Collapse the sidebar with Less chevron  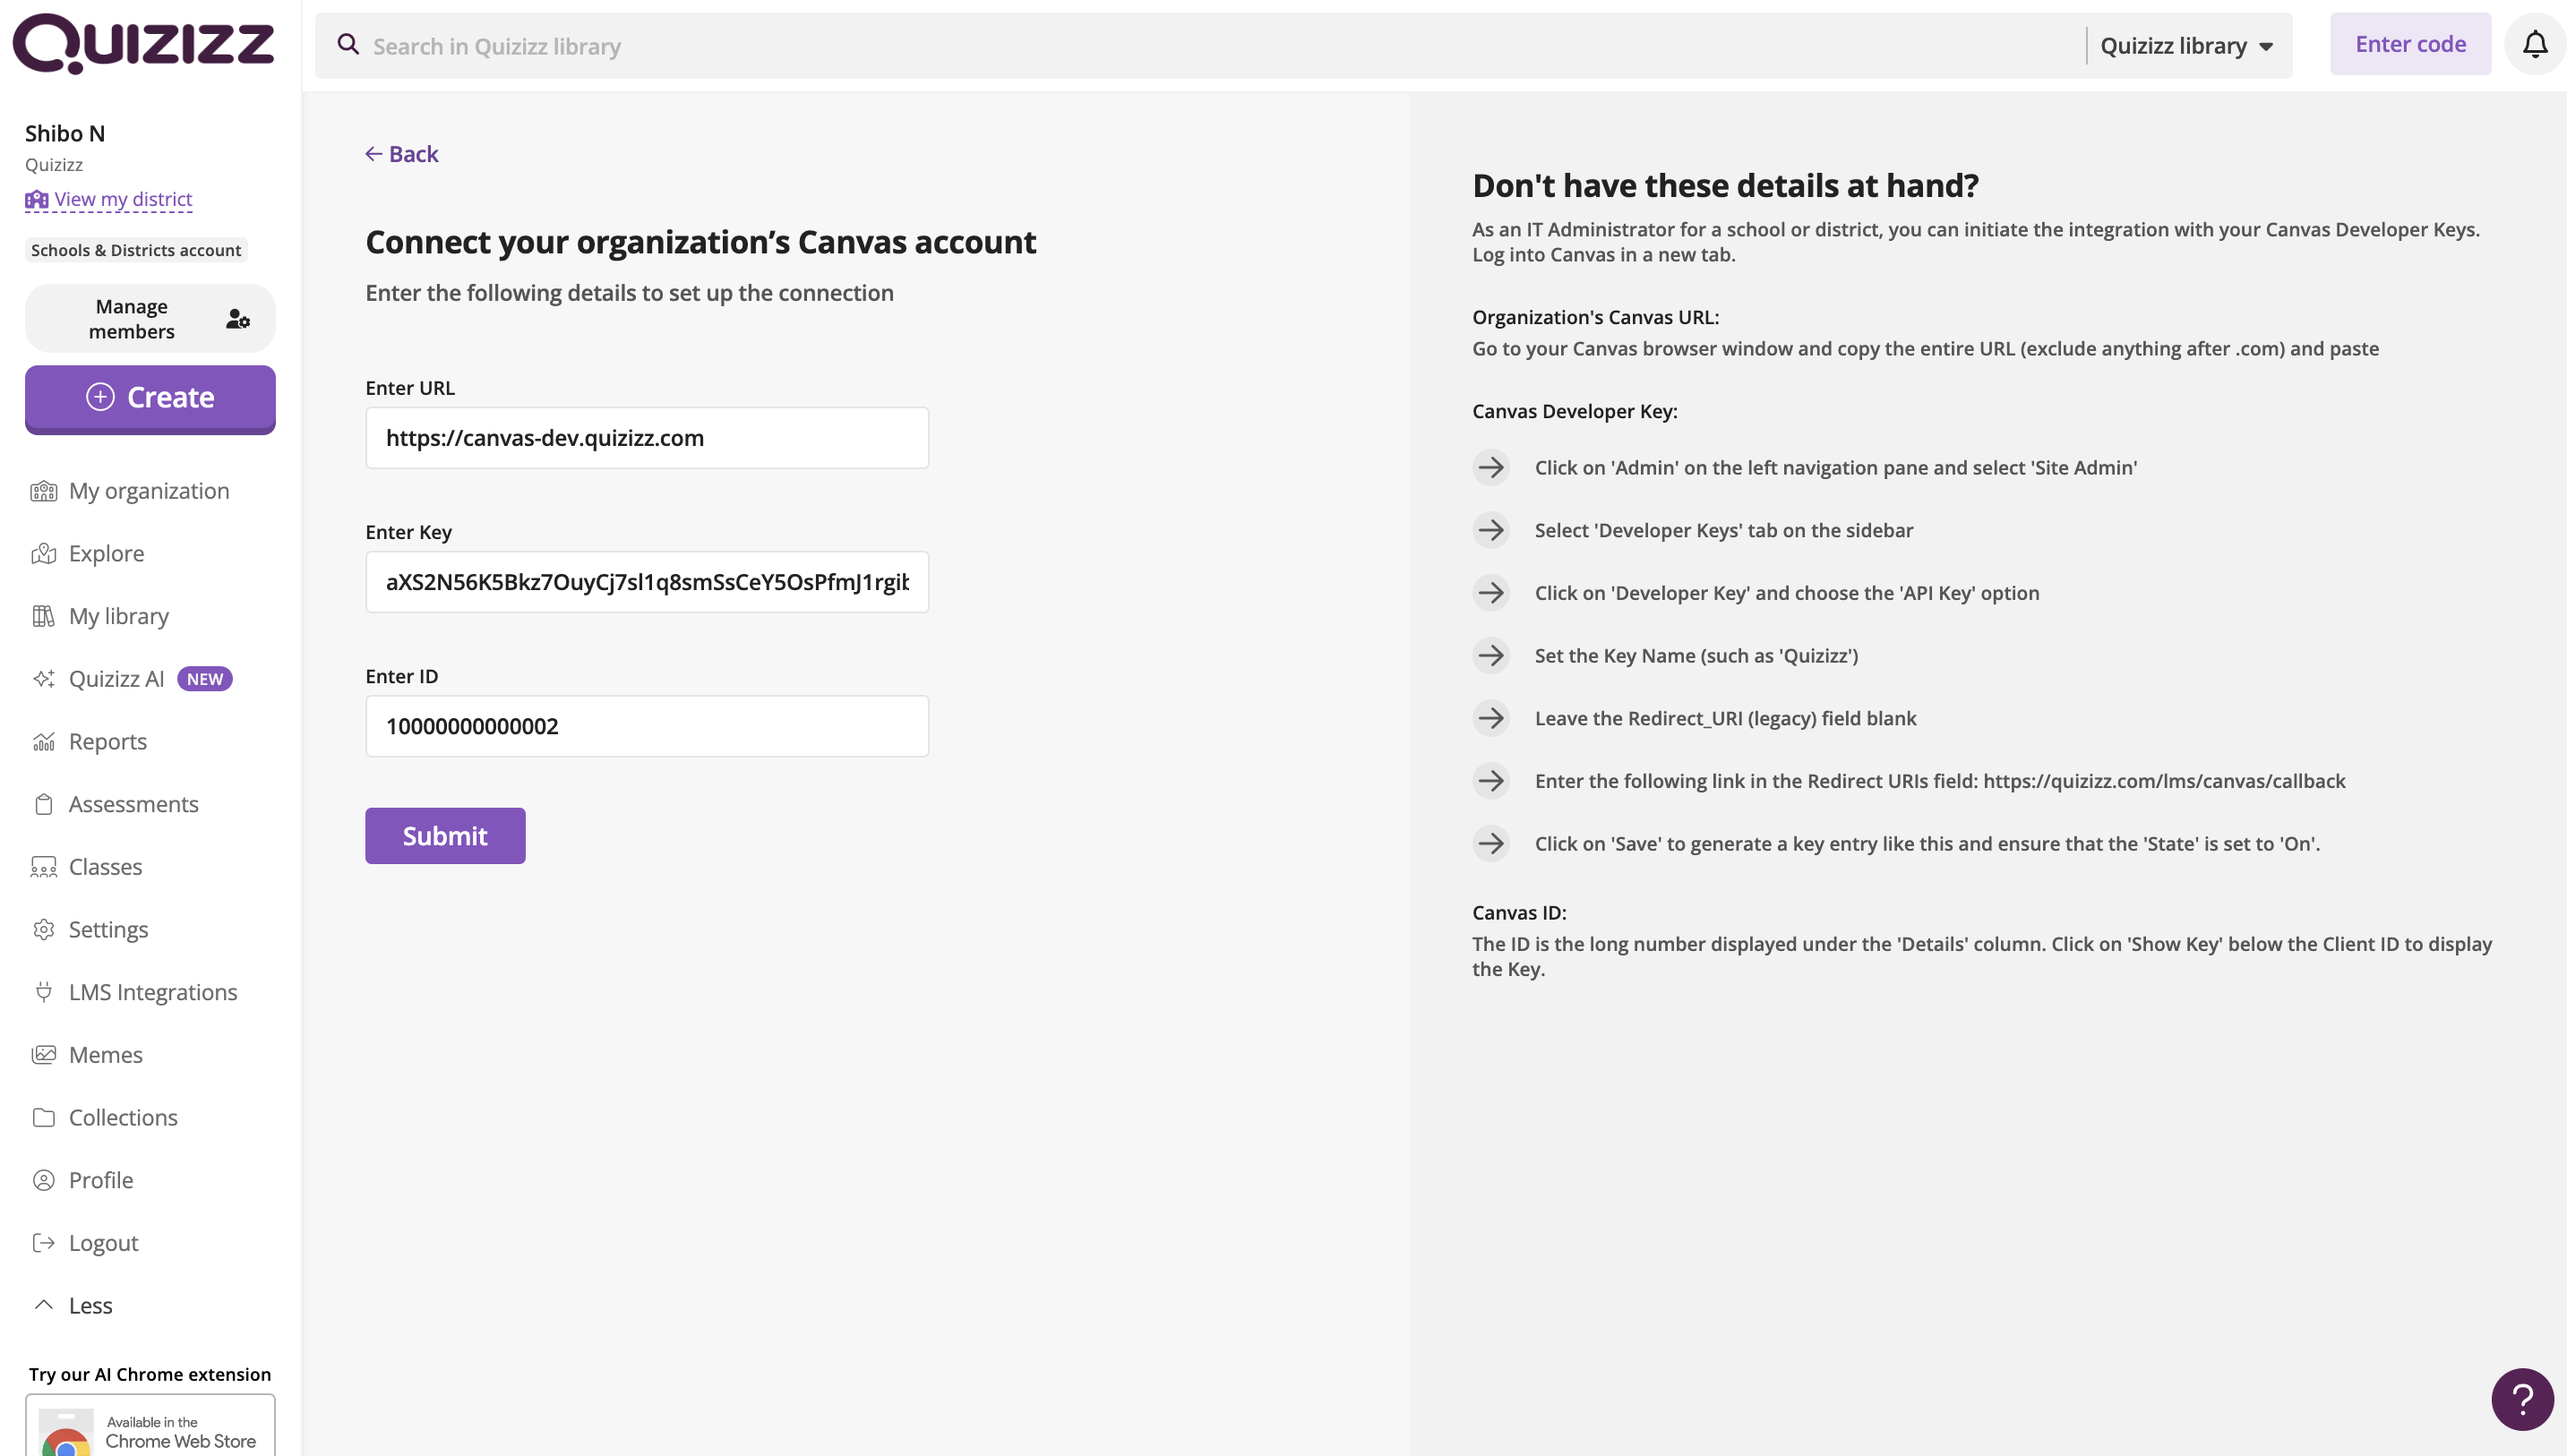pyautogui.click(x=43, y=1305)
